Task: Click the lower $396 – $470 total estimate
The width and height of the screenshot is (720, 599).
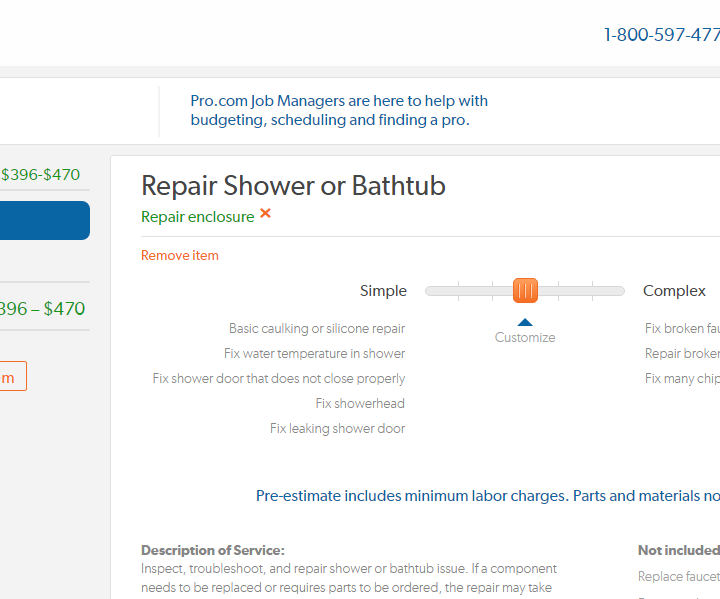Action: [42, 309]
